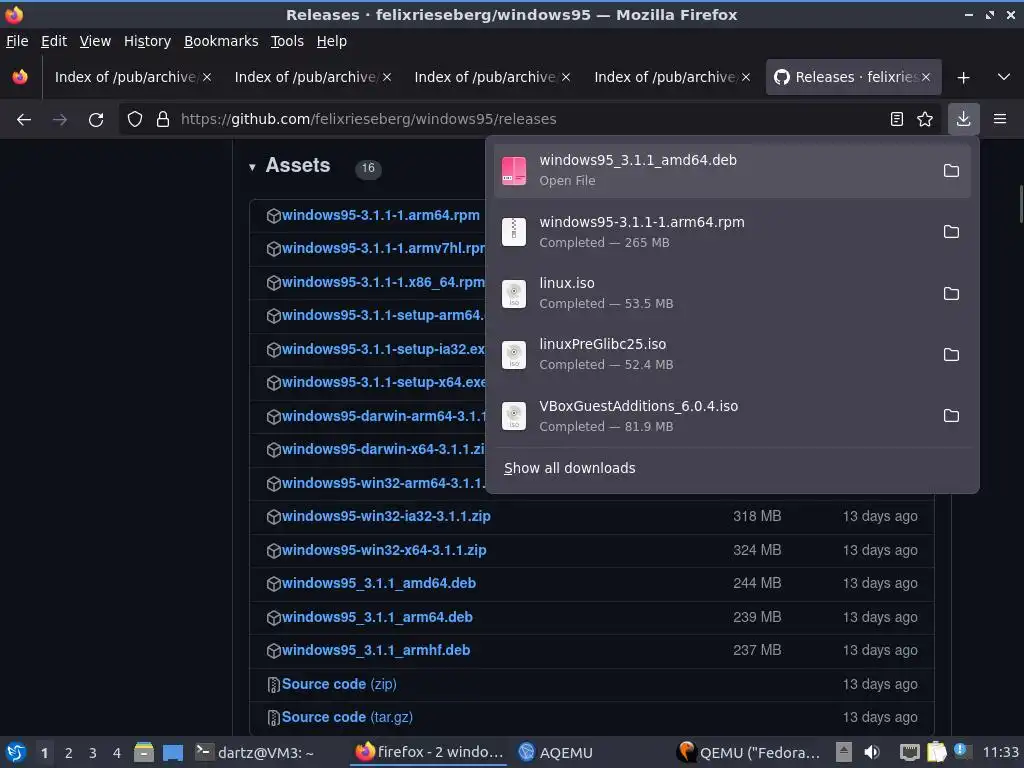Download Source code (tar.gz)
This screenshot has width=1024, height=768.
pos(347,717)
